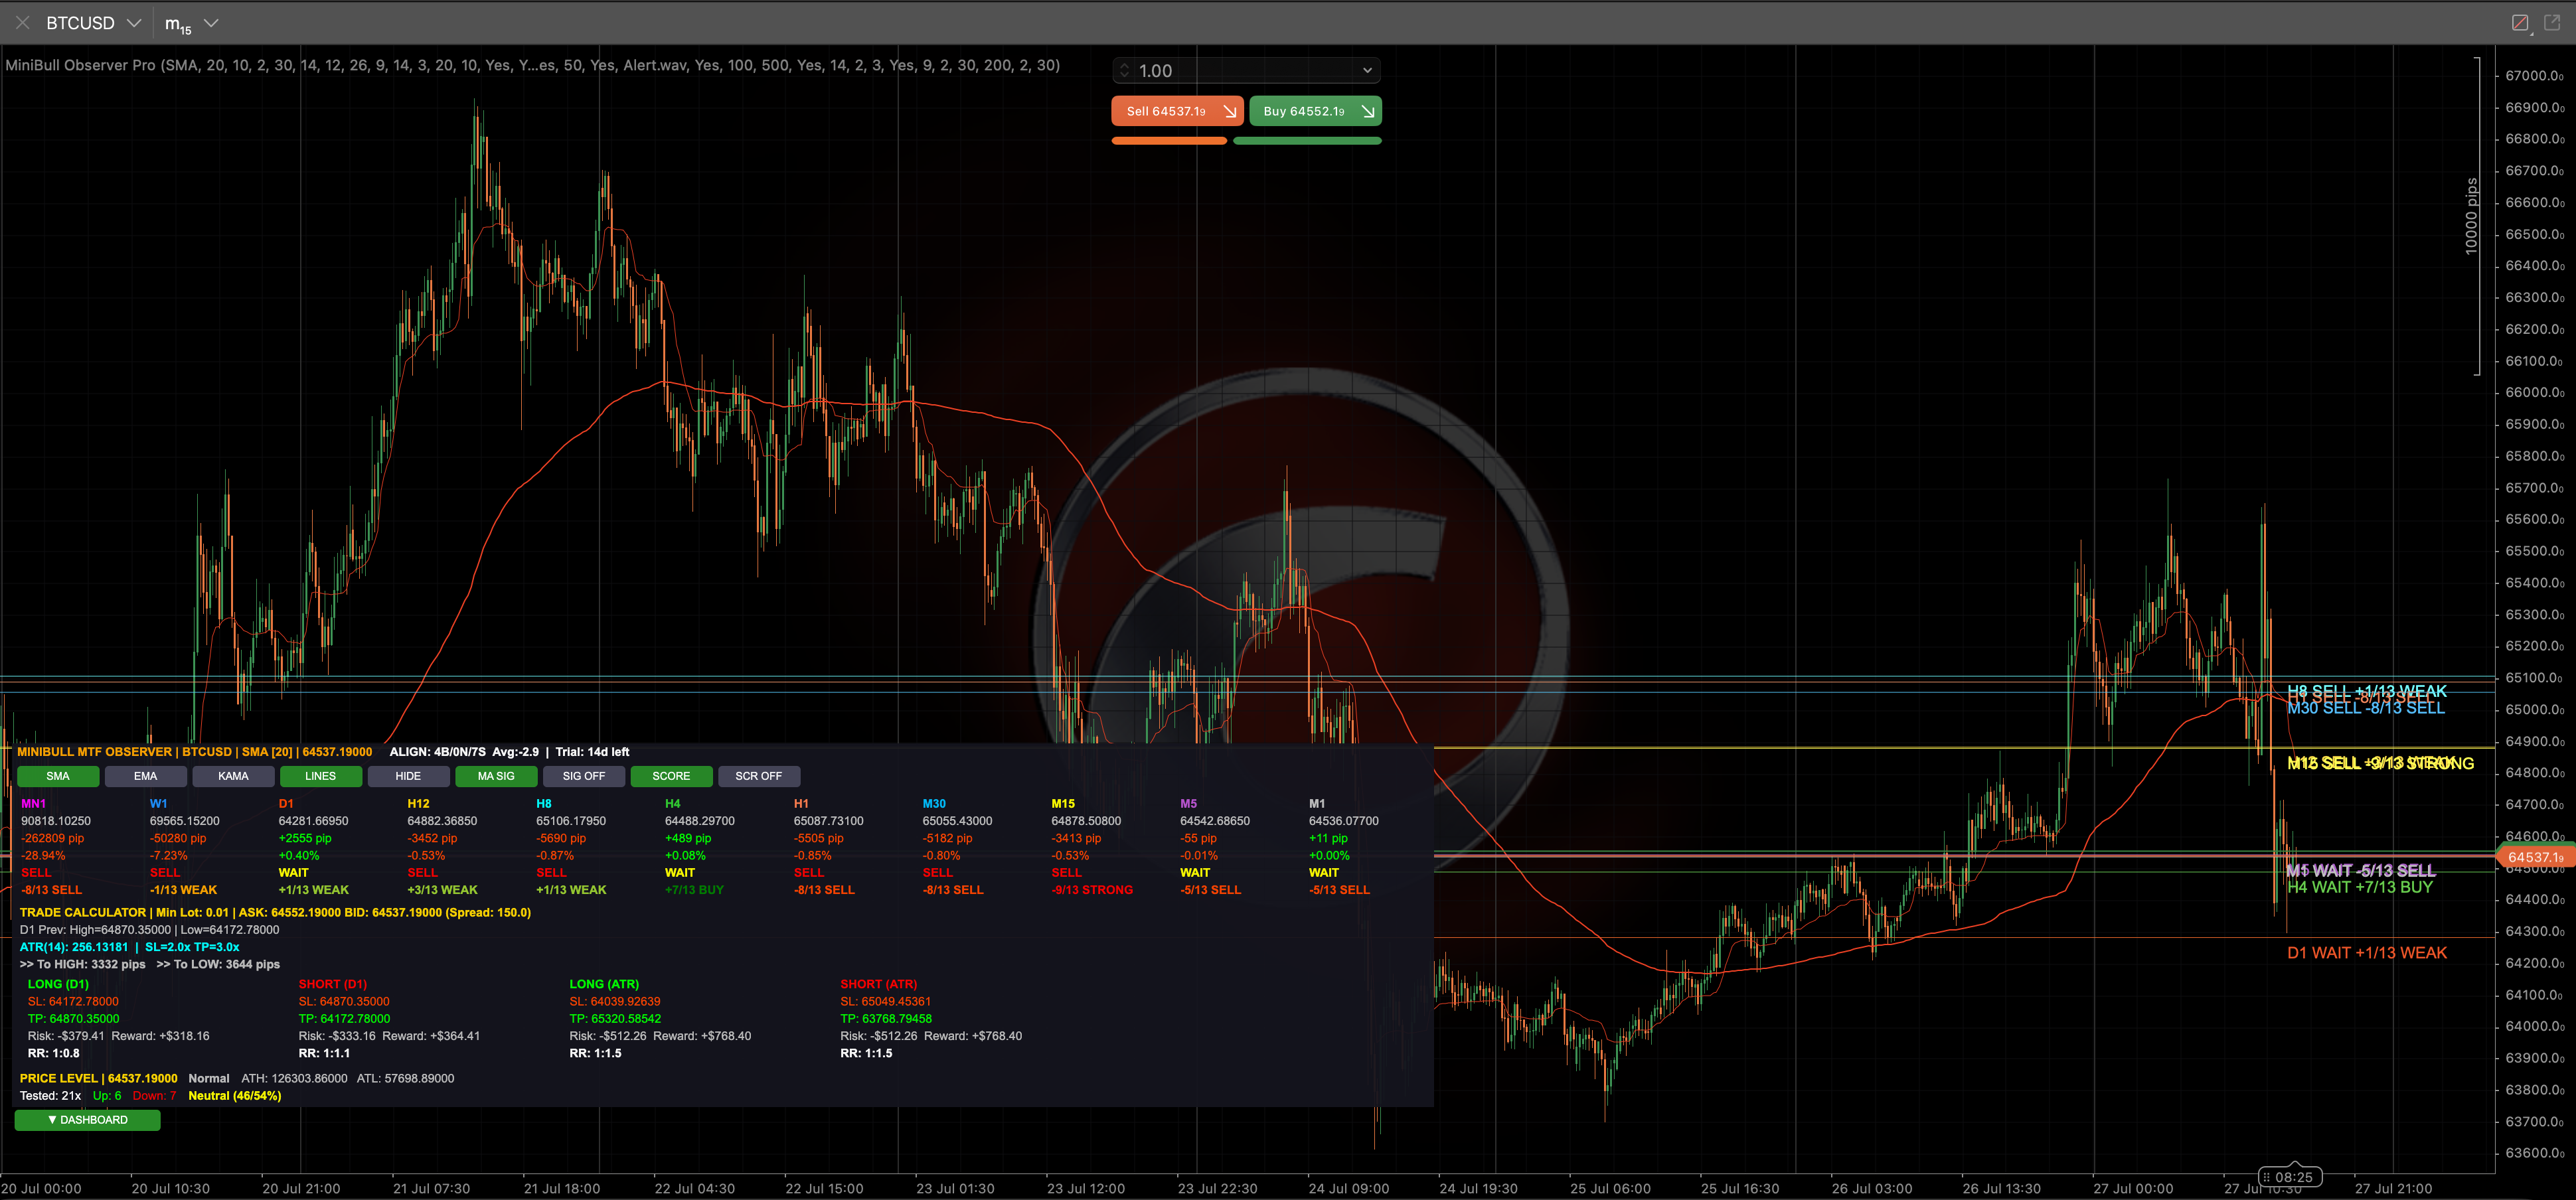
Task: Open the drawing tools icon with red diagonal line
Action: (x=2520, y=22)
